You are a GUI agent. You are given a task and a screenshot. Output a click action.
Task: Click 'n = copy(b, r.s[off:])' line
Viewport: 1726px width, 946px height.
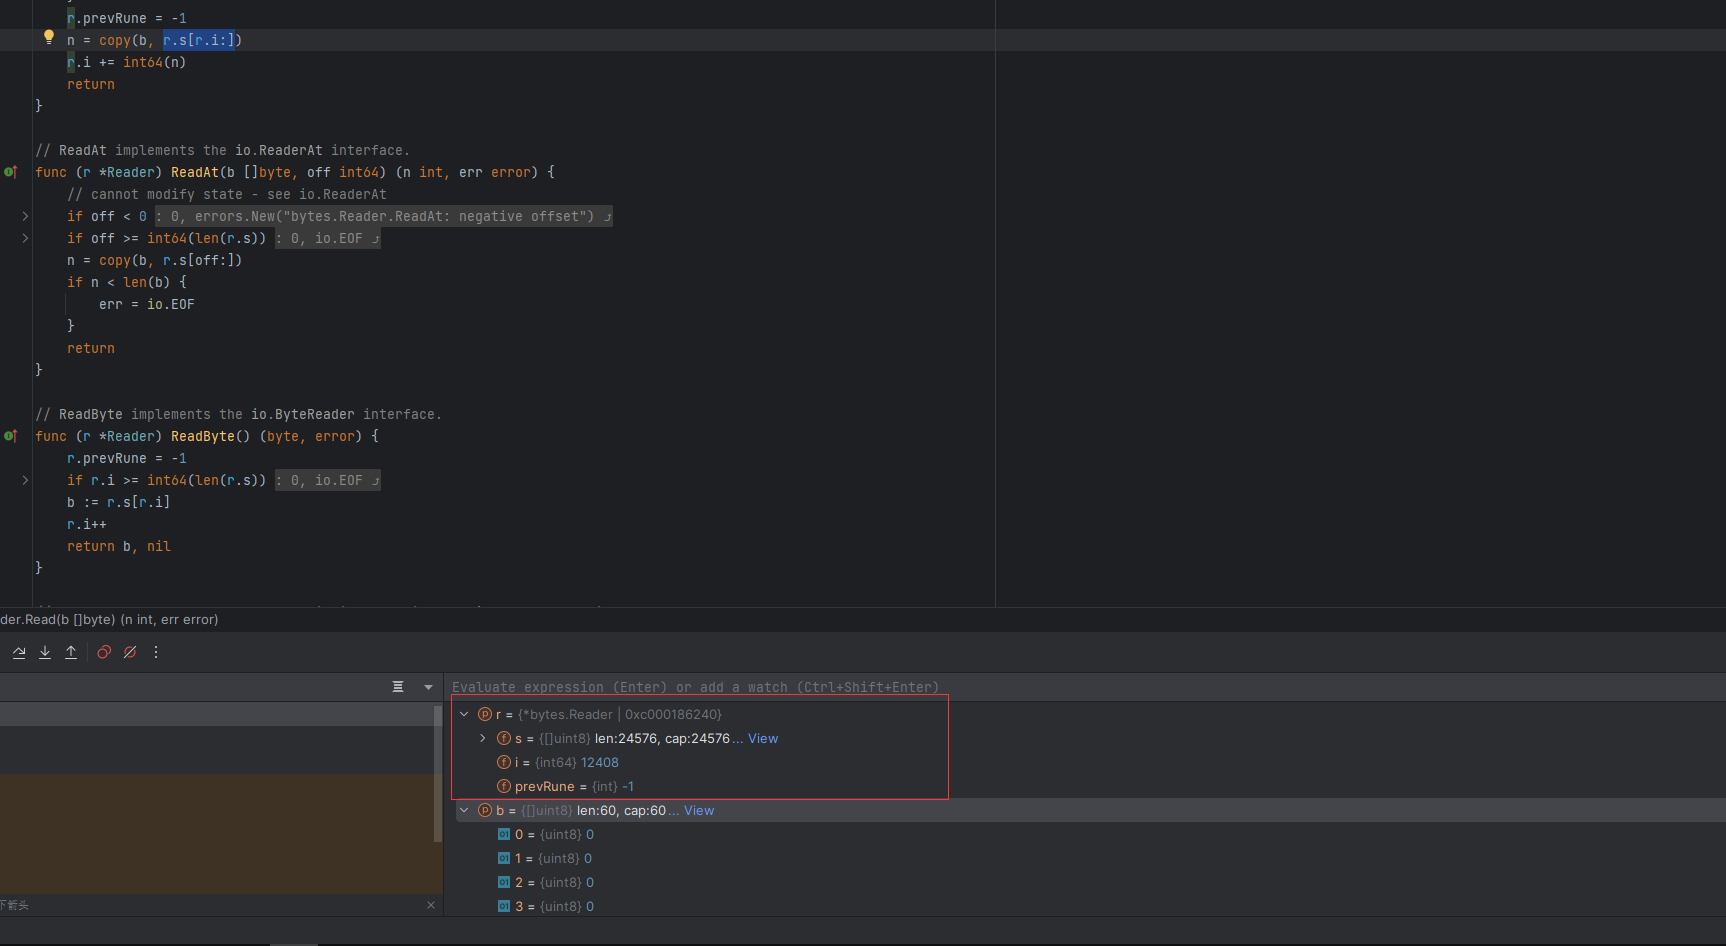155,260
